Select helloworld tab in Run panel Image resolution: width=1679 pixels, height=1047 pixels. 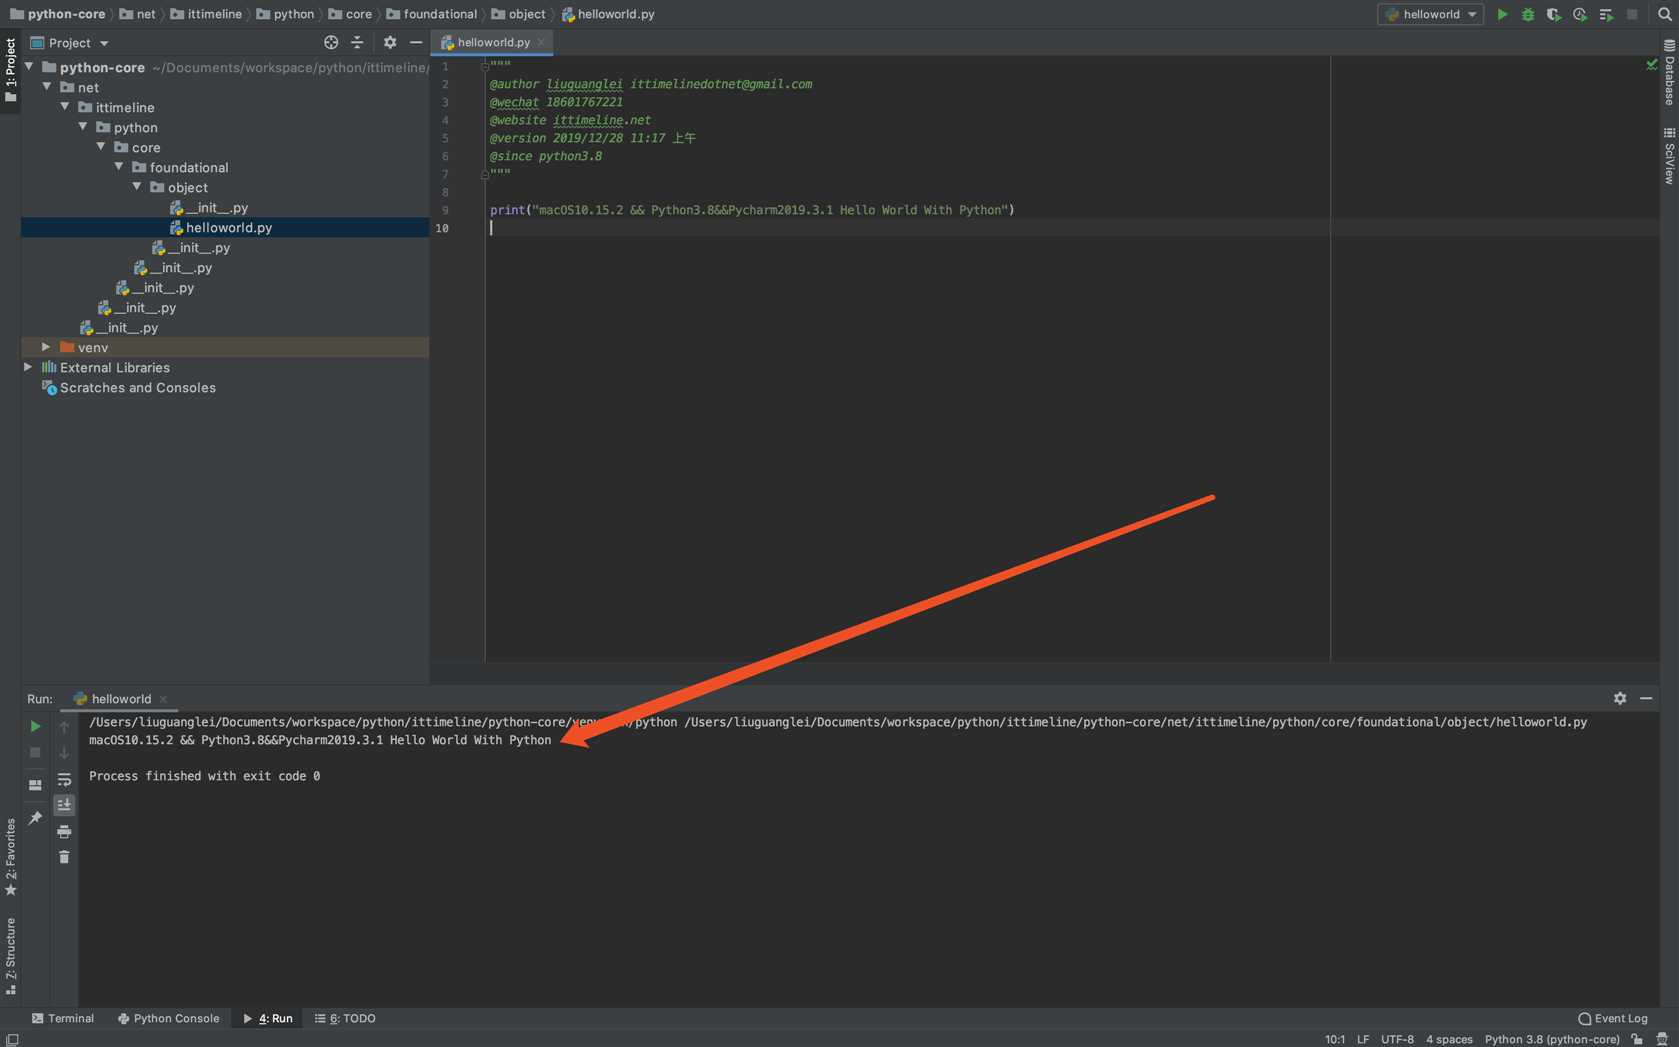121,698
